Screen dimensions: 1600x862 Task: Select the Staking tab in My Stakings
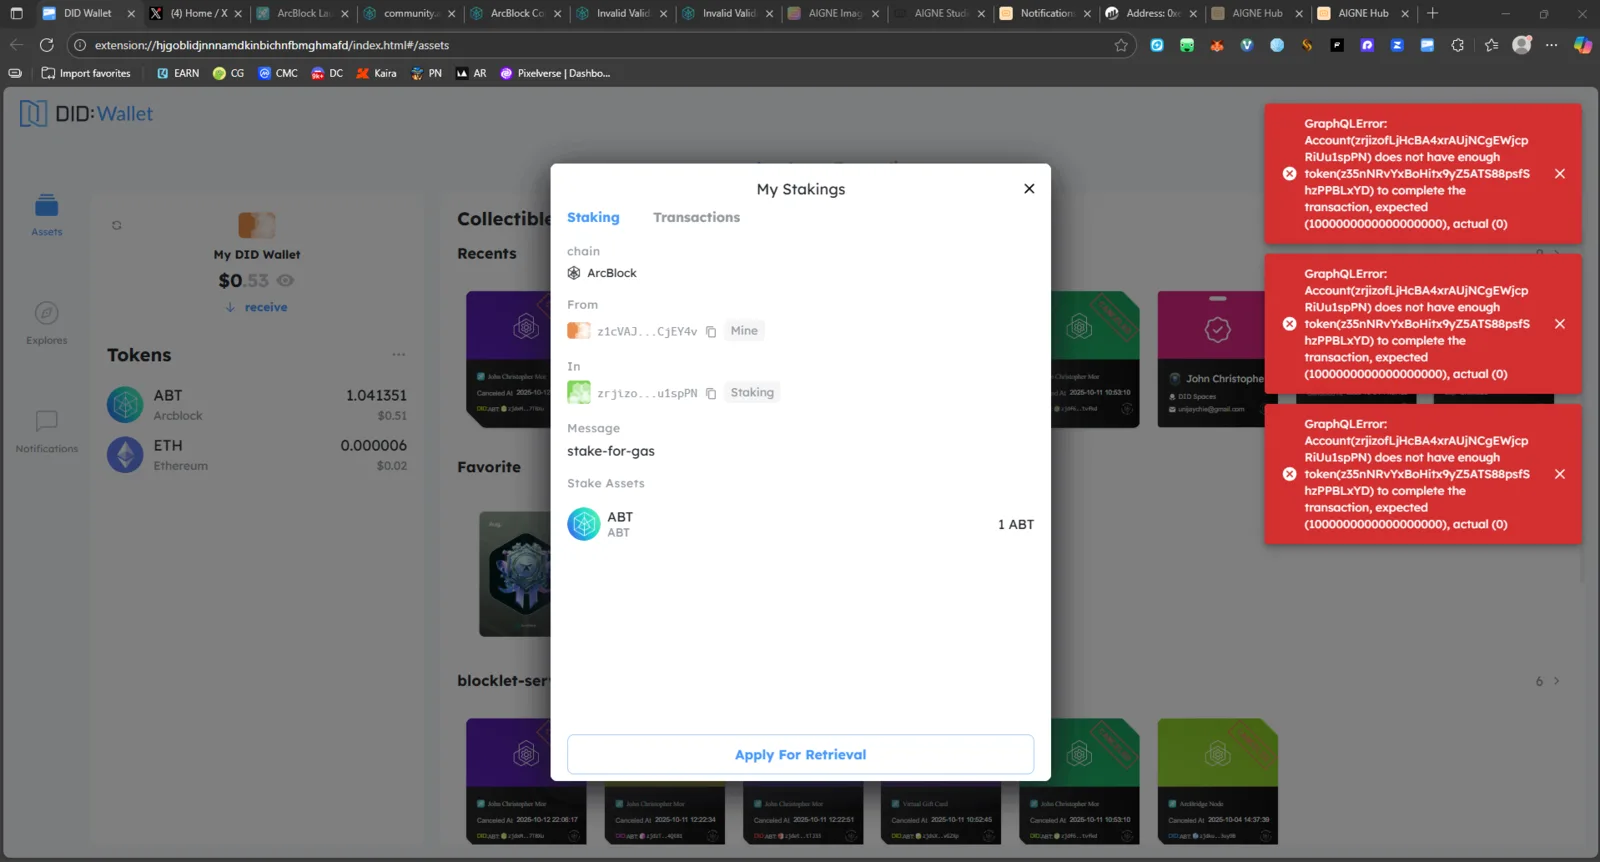click(593, 218)
